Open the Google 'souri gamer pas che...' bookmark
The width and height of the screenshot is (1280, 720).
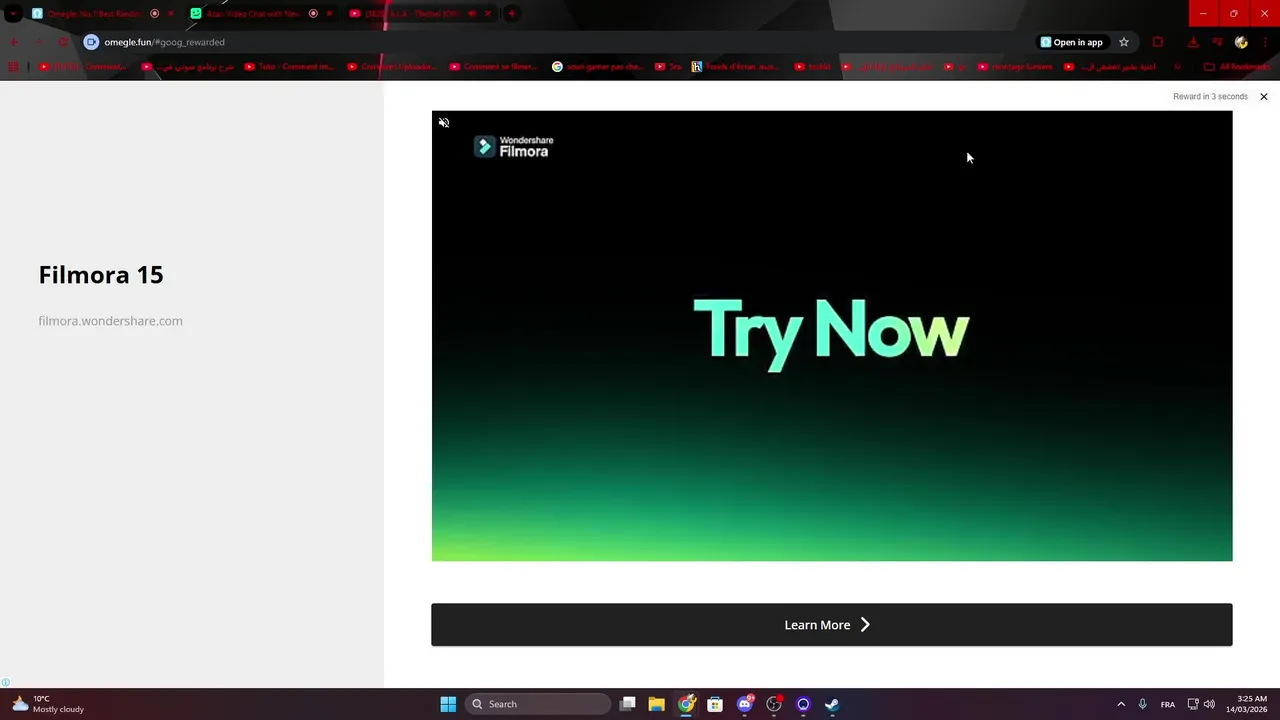click(x=597, y=67)
